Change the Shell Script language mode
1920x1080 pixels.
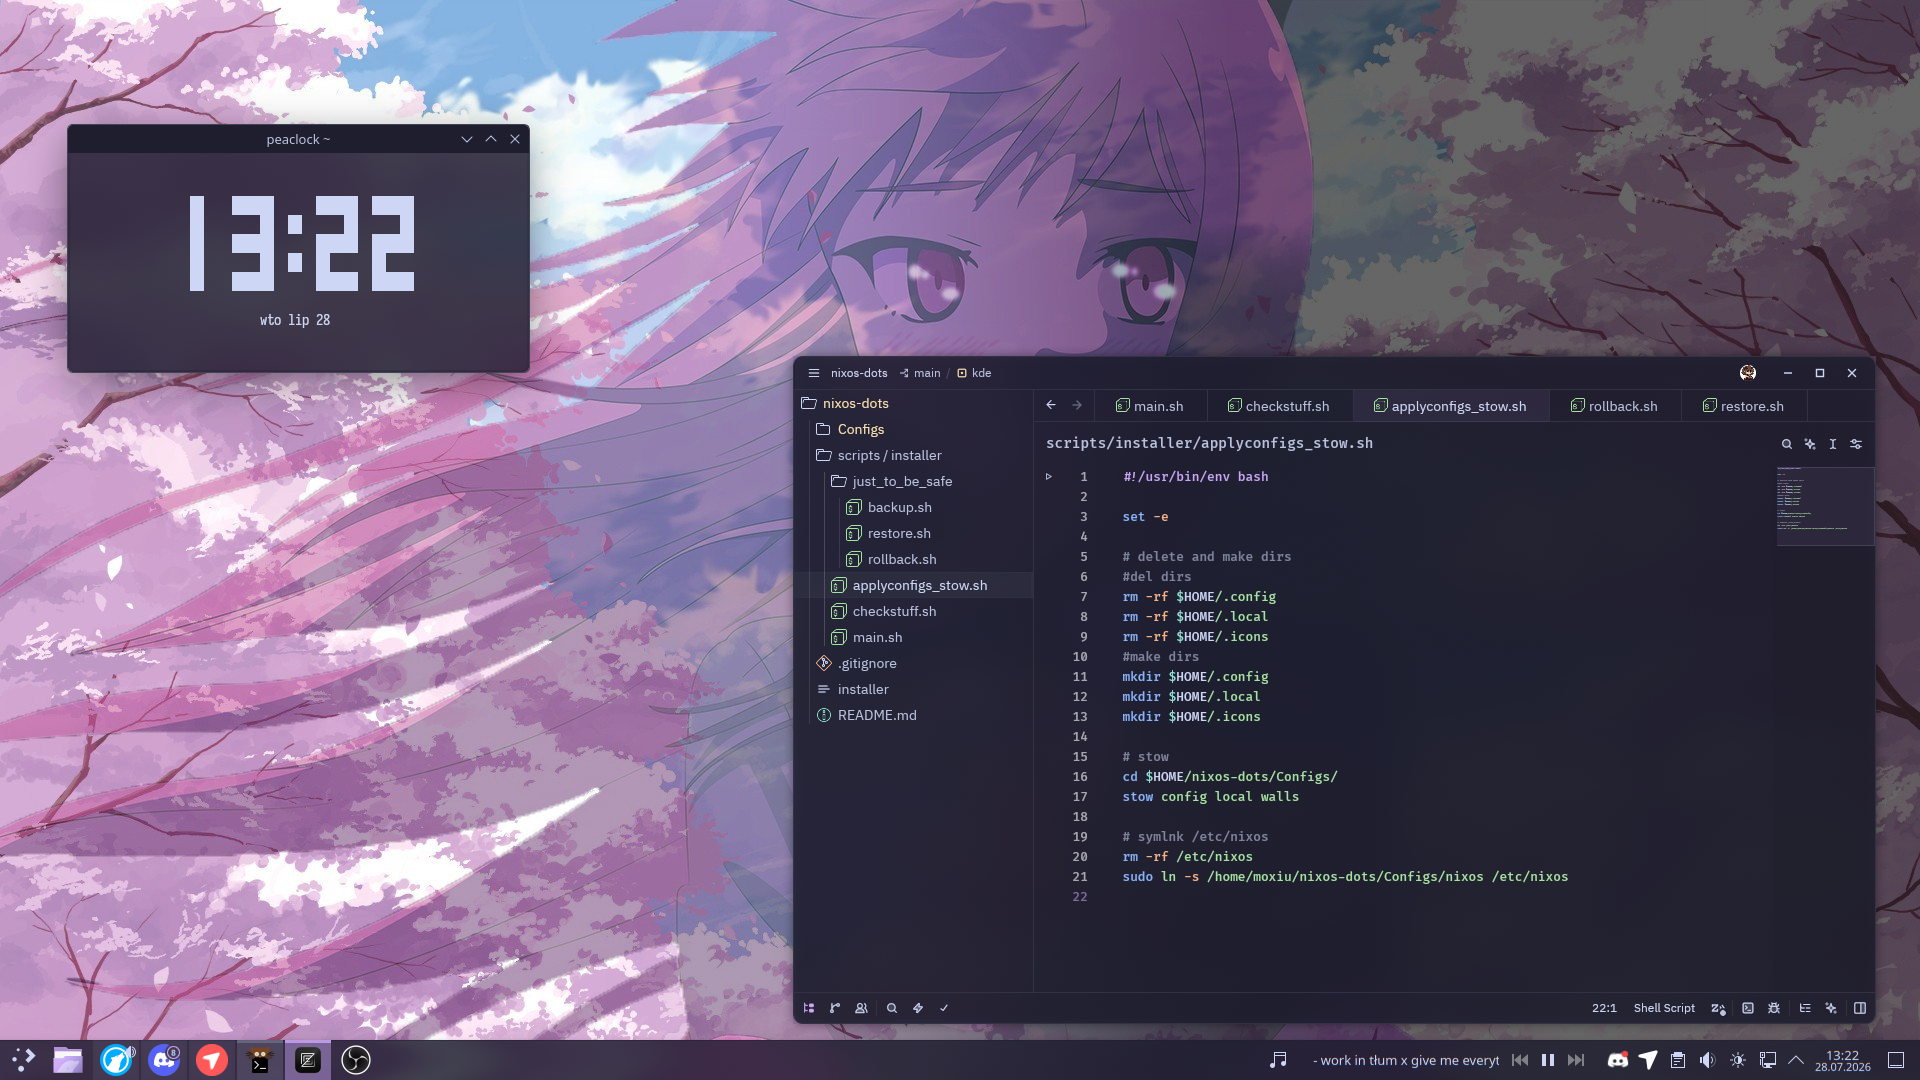pos(1664,1008)
